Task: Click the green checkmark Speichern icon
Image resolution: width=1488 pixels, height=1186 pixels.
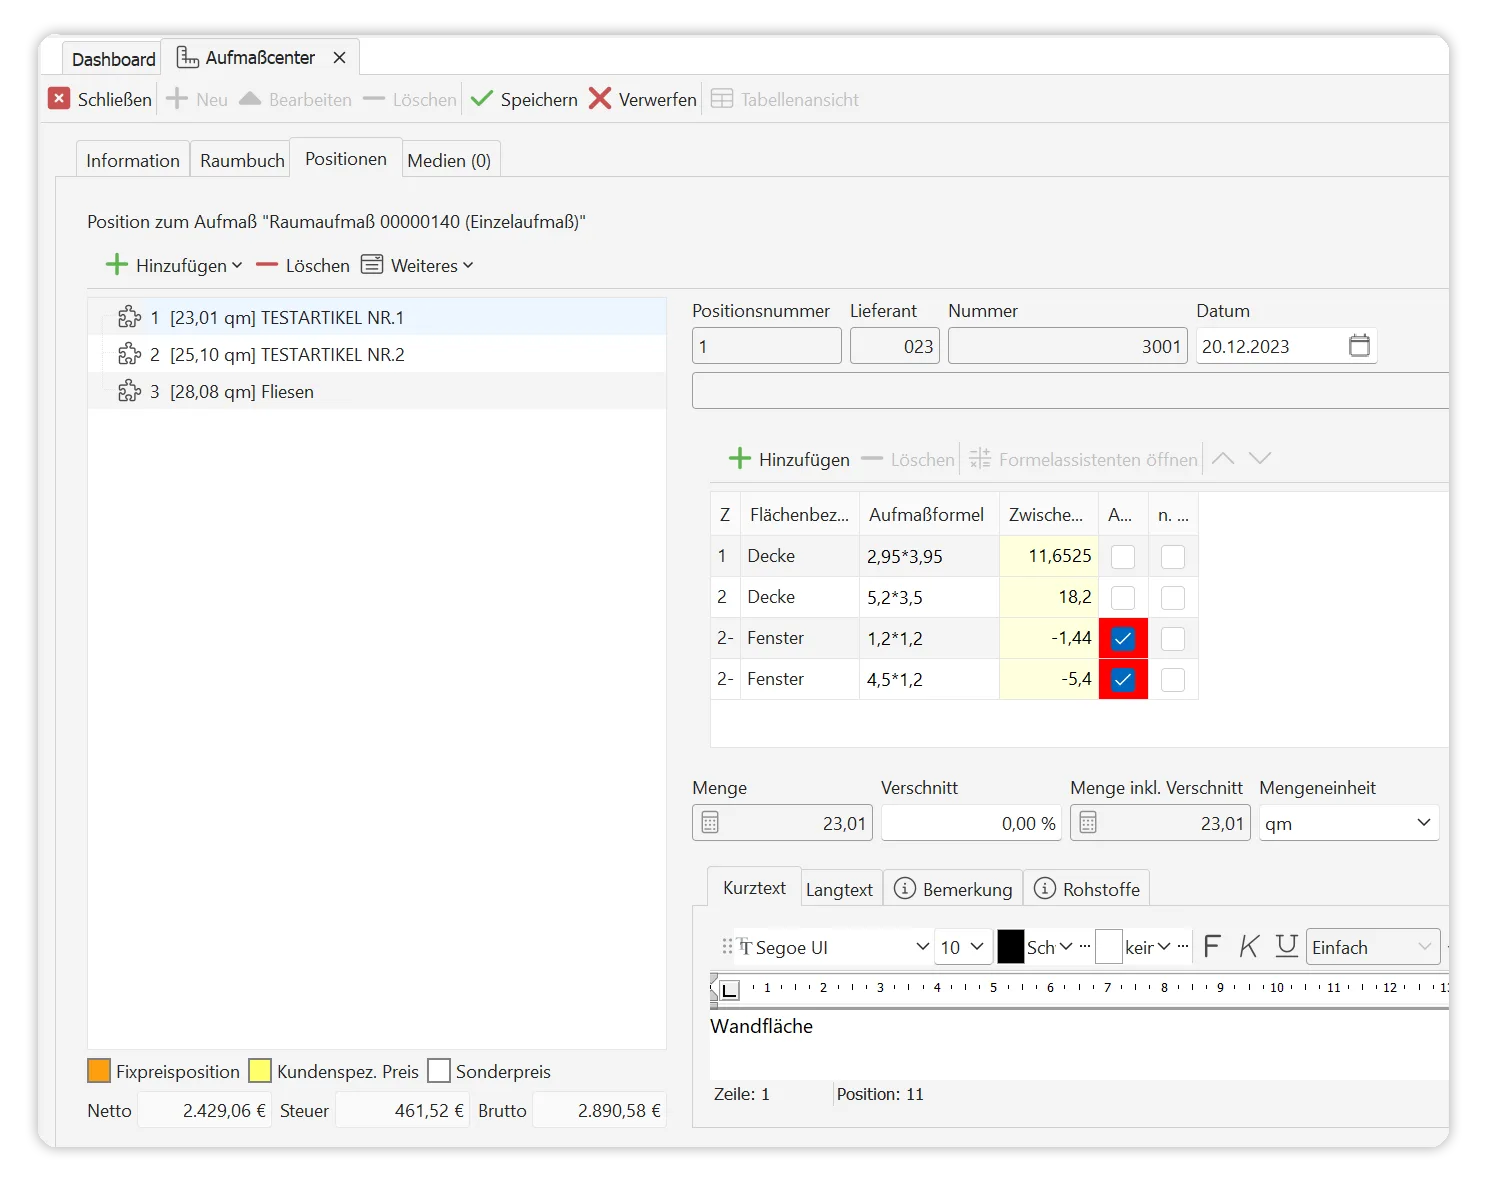Action: click(482, 99)
